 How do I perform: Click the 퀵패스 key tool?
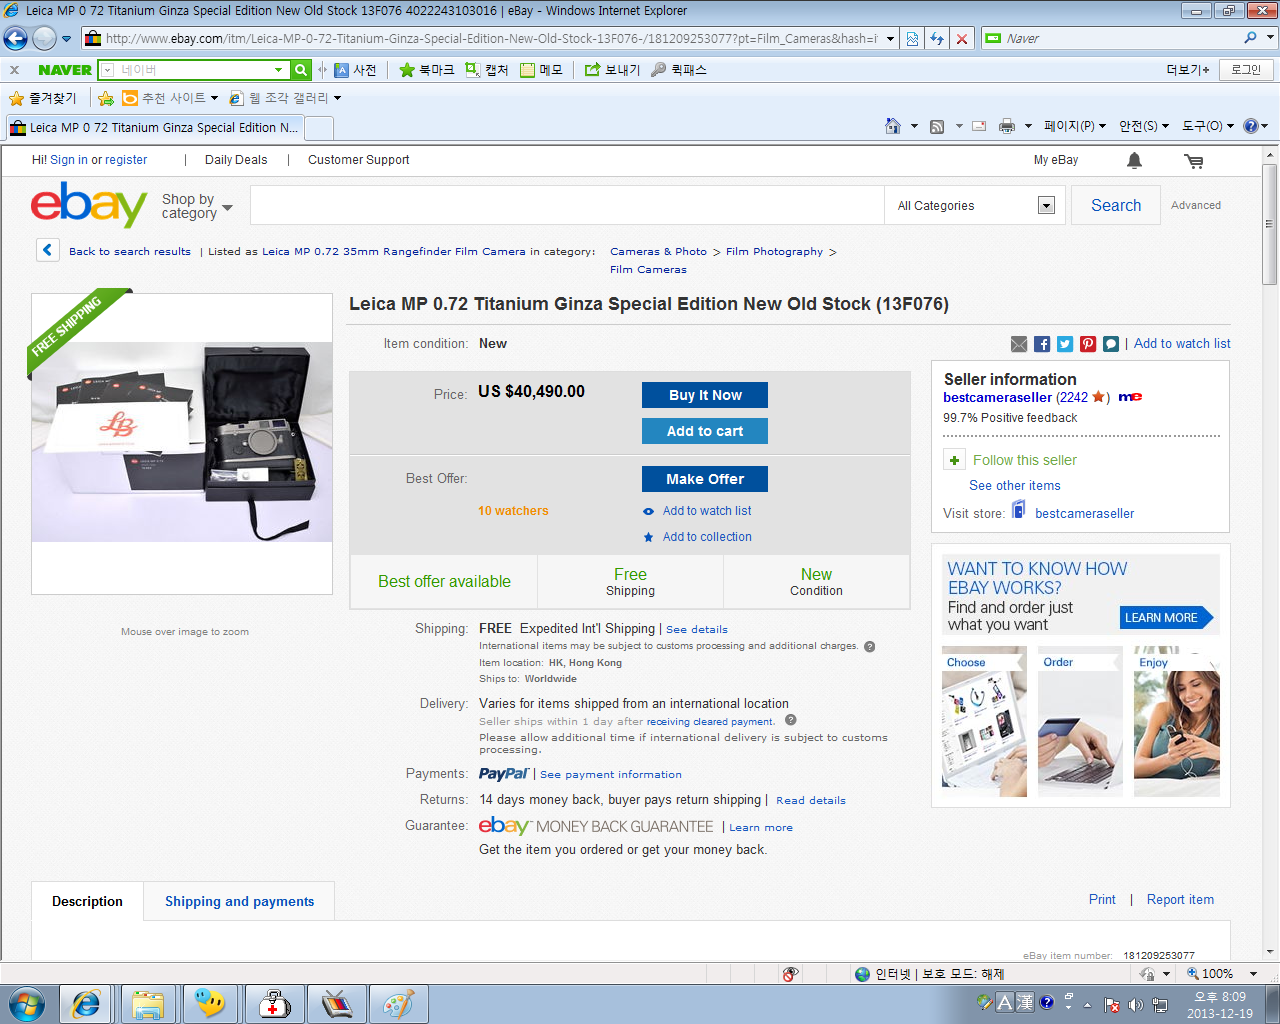(x=679, y=70)
